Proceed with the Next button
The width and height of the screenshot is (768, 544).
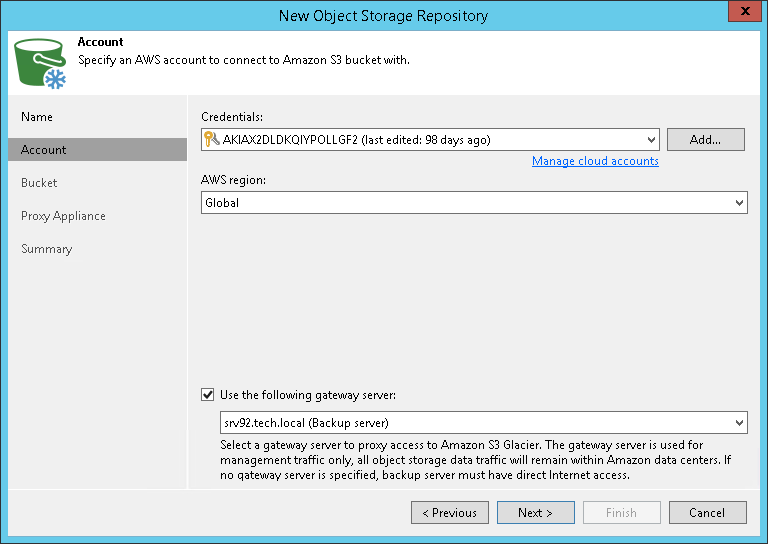pos(535,513)
